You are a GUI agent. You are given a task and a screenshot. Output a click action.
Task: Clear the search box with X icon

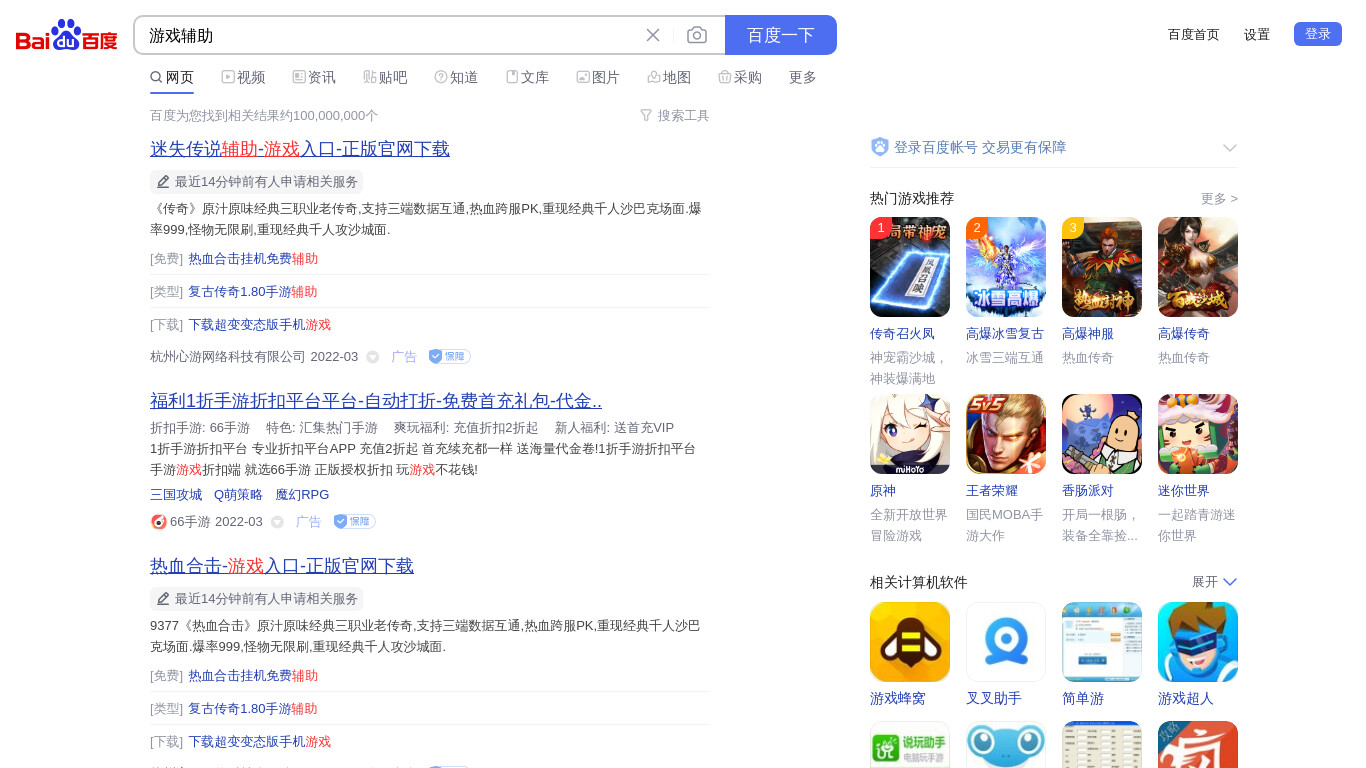coord(653,35)
